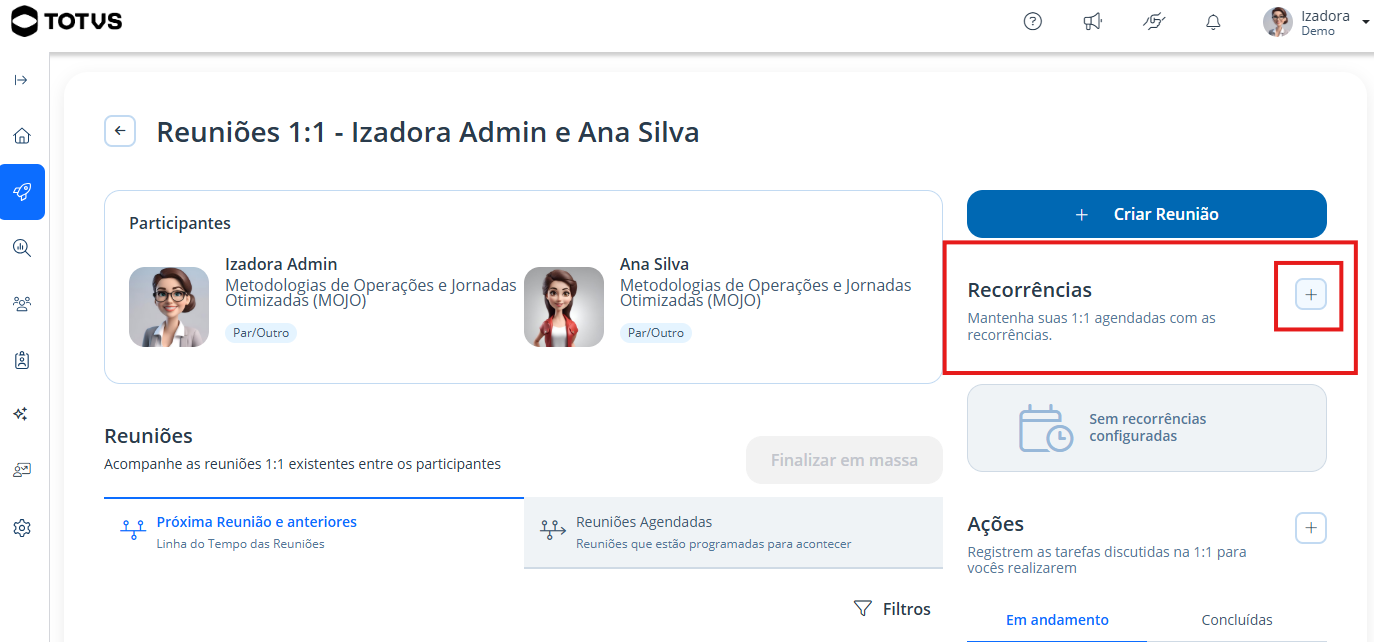This screenshot has height=642, width=1374.
Task: Click the Recorrências heading
Action: point(1030,290)
